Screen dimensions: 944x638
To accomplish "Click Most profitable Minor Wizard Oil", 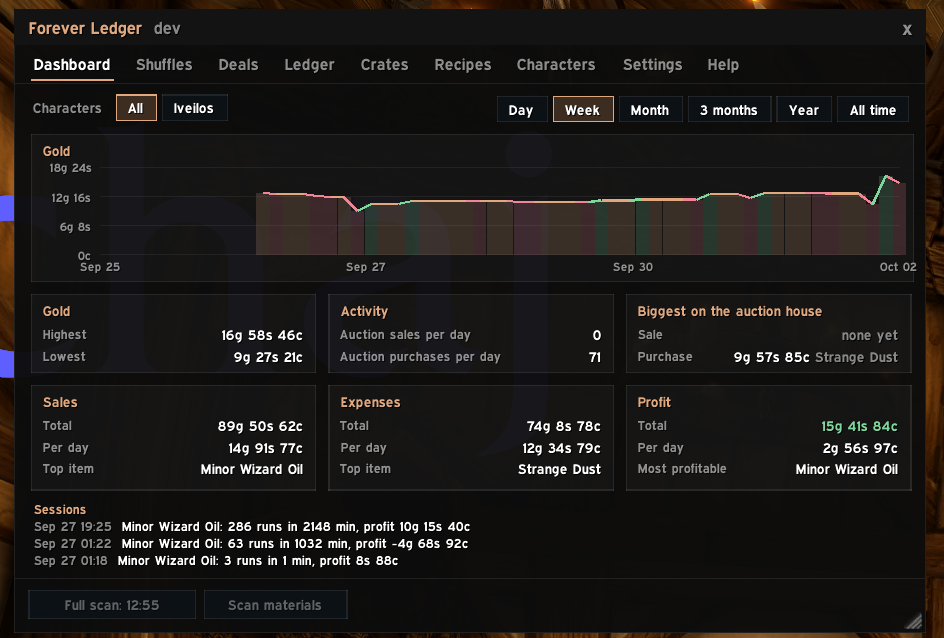I will coord(846,469).
